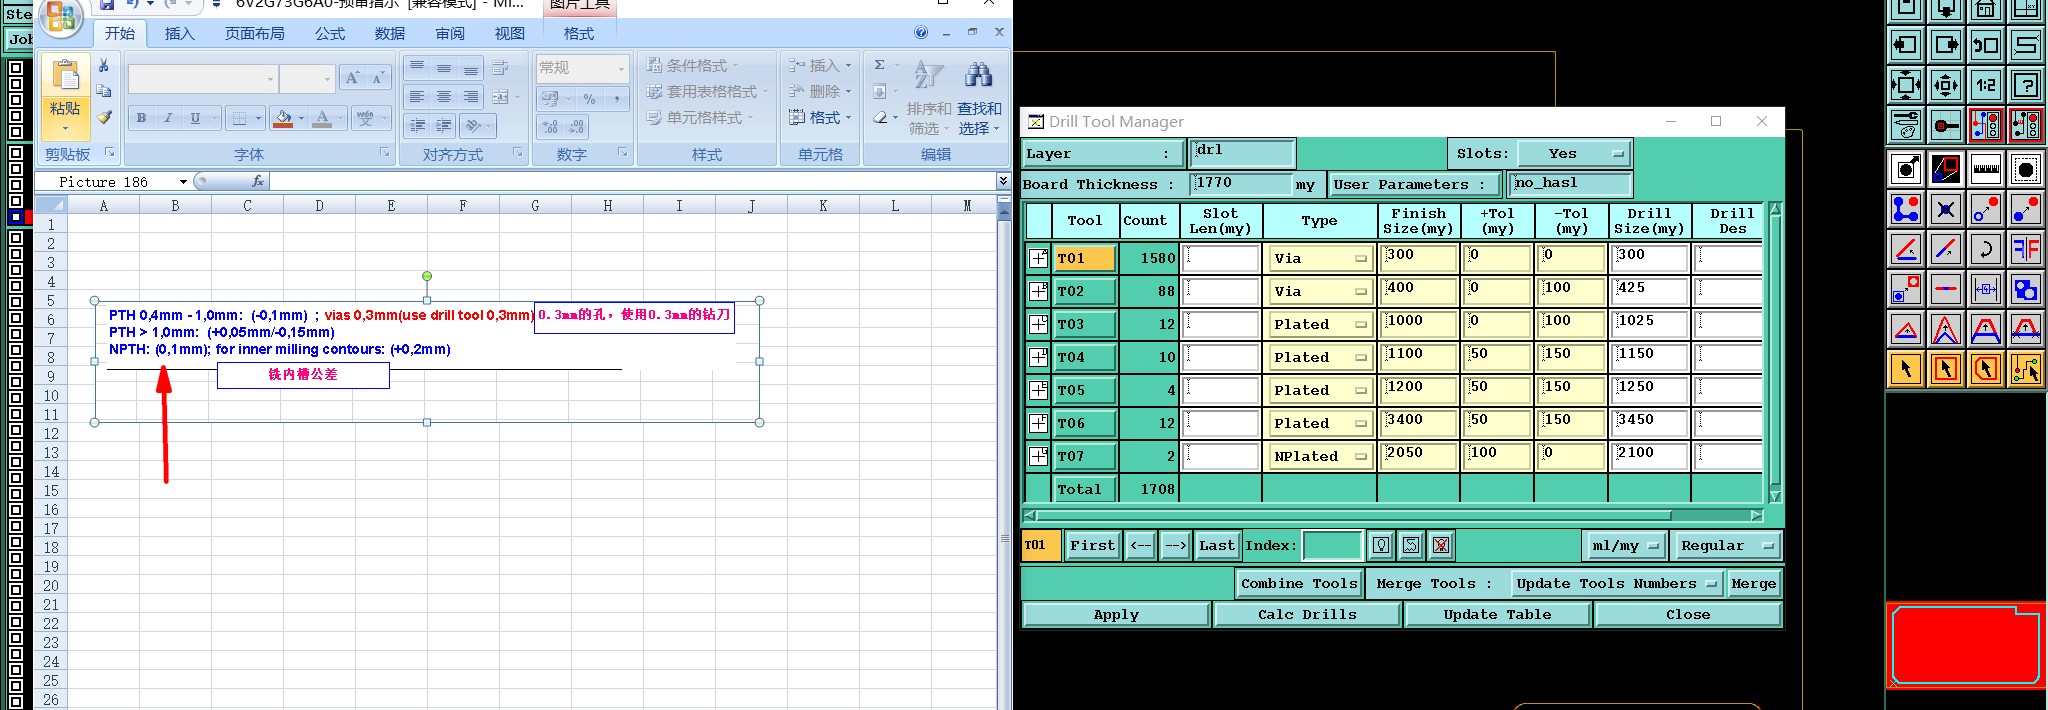Select the plain arrow pointer tool icon
Screen dimensions: 2048x710
pyautogui.click(x=1906, y=369)
